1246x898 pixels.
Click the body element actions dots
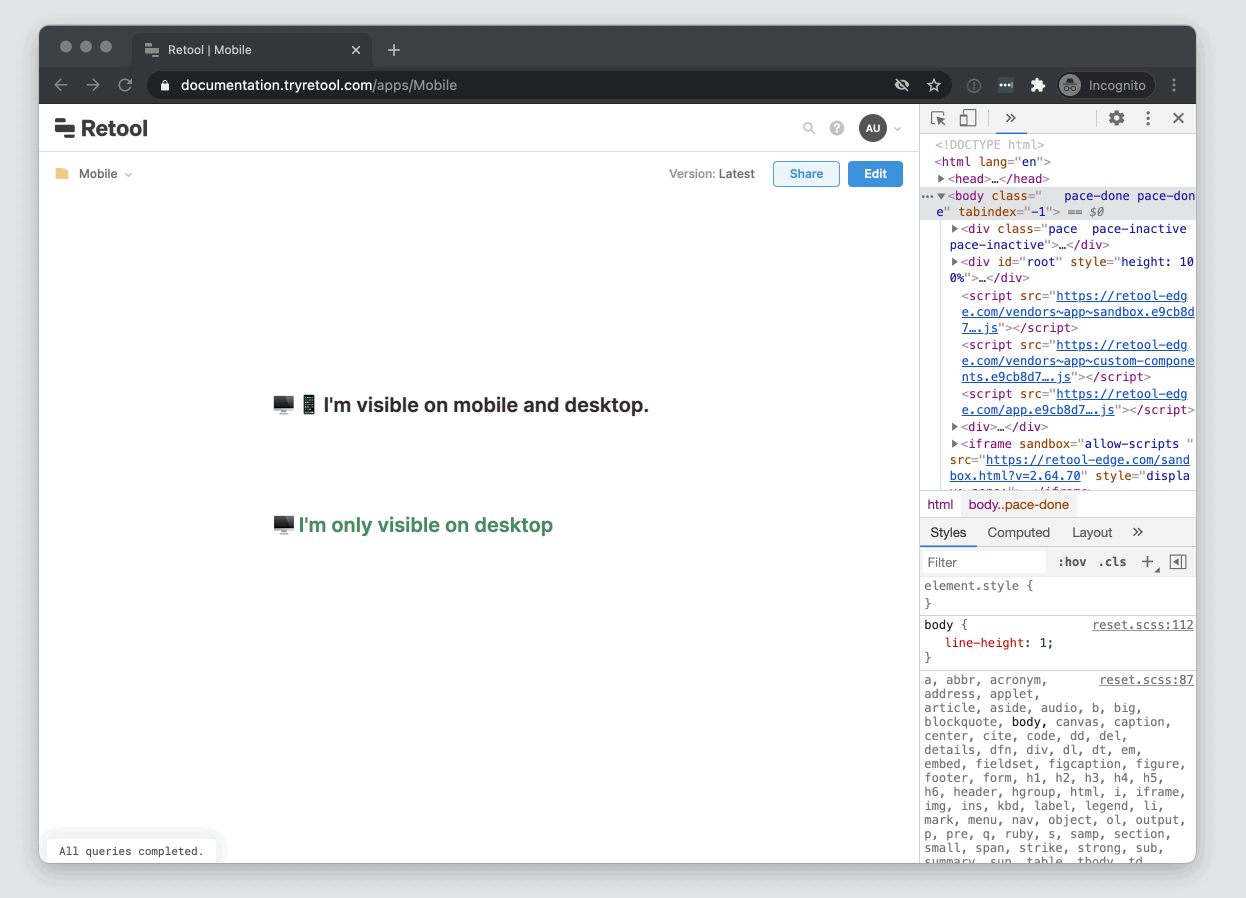pos(927,196)
